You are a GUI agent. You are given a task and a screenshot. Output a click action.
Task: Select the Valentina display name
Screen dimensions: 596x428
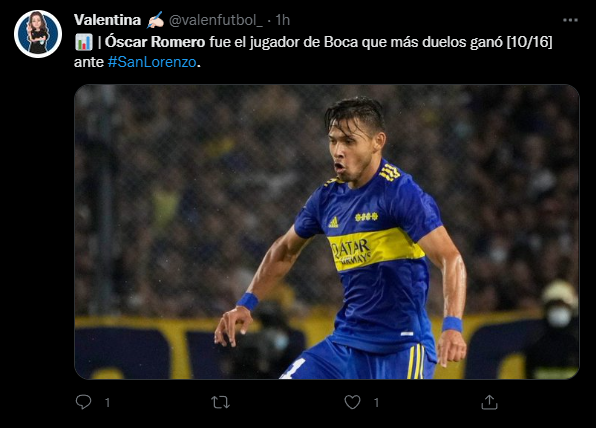(x=107, y=20)
